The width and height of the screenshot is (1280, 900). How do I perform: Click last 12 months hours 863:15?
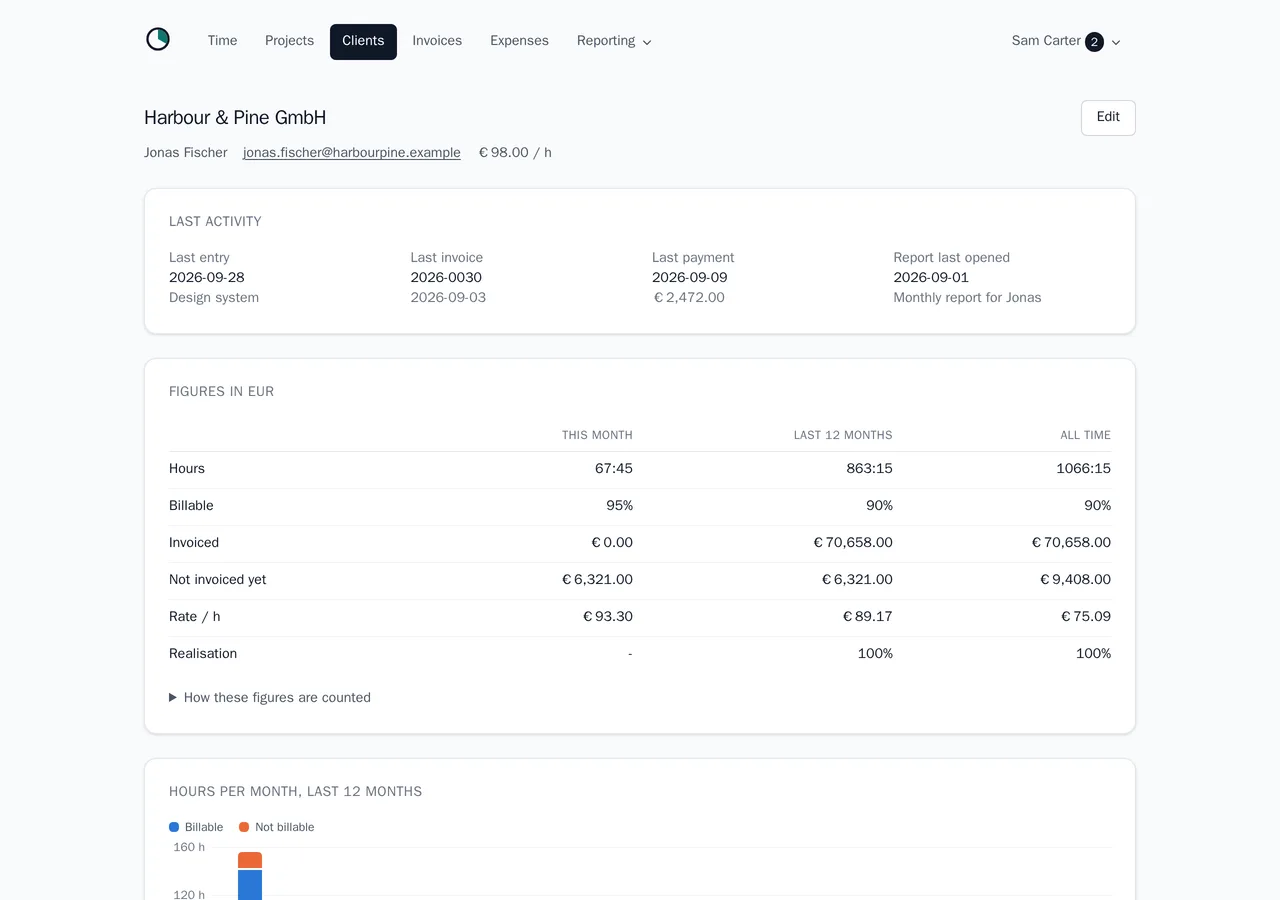[x=869, y=469]
